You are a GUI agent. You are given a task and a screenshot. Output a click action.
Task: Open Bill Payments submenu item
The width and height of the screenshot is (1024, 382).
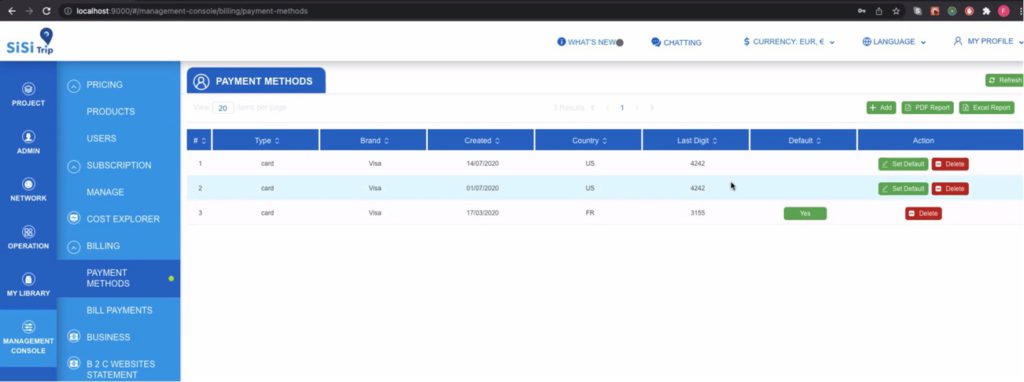(120, 310)
